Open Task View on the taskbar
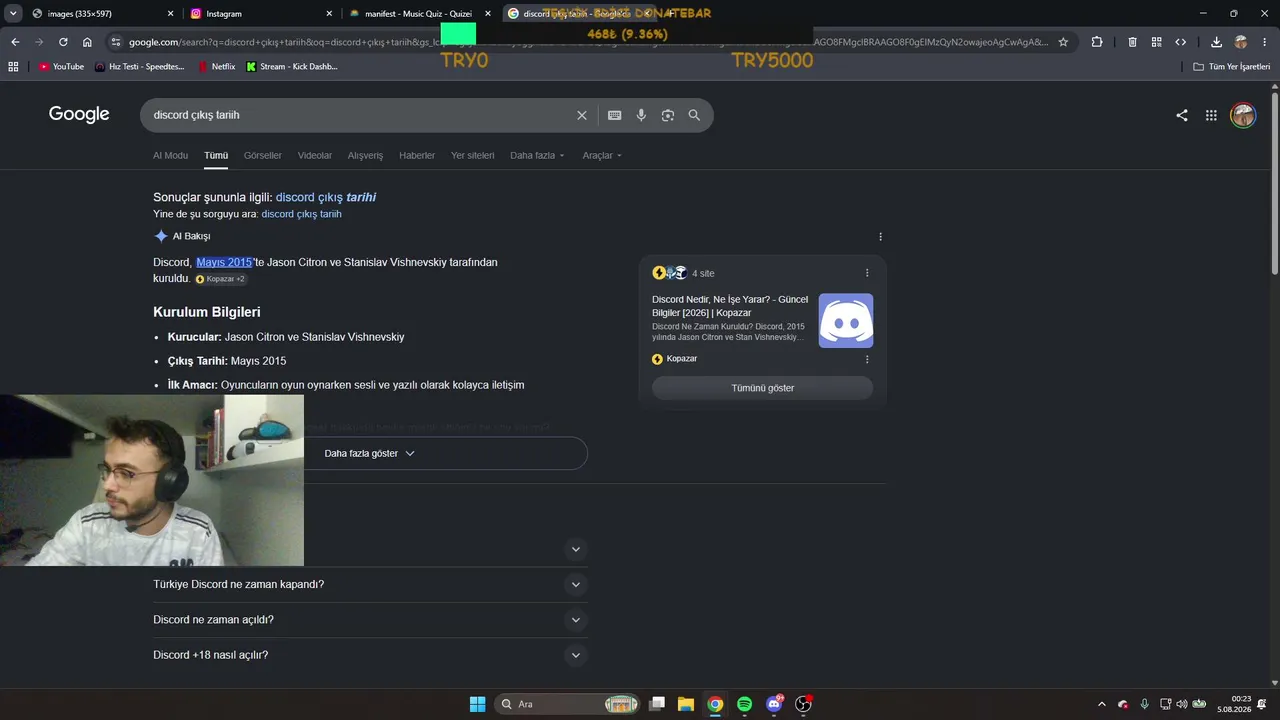 click(x=657, y=704)
